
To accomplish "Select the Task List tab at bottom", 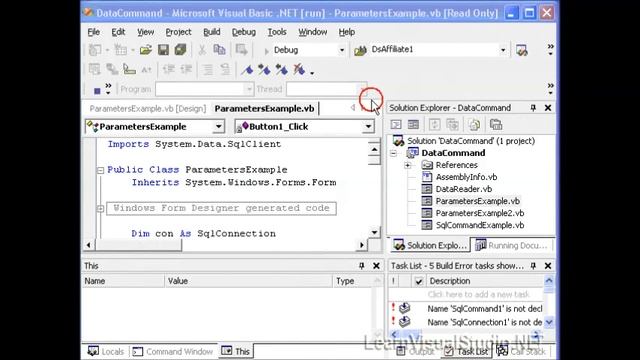I will click(x=466, y=351).
